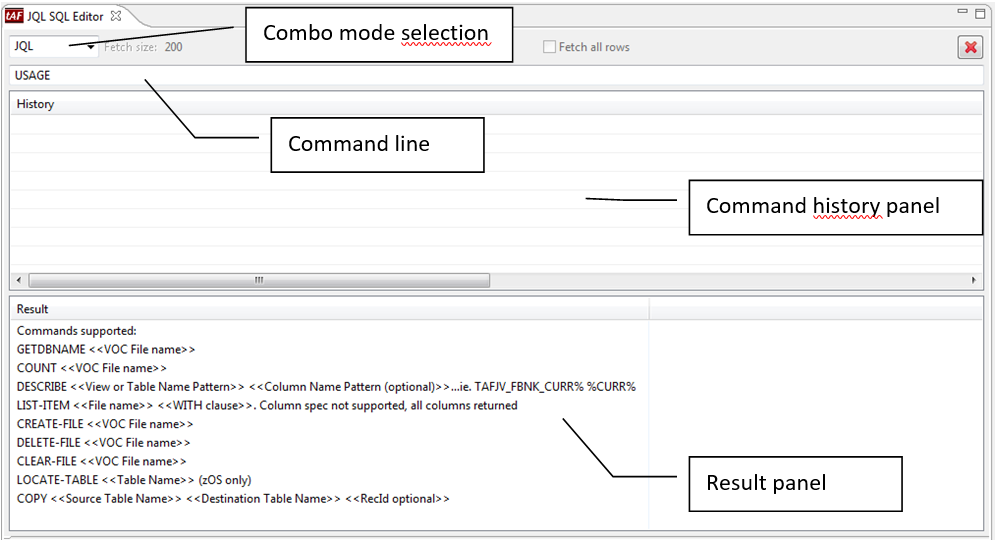Click the red X clear button
Image resolution: width=998 pixels, height=547 pixels.
coord(969,47)
